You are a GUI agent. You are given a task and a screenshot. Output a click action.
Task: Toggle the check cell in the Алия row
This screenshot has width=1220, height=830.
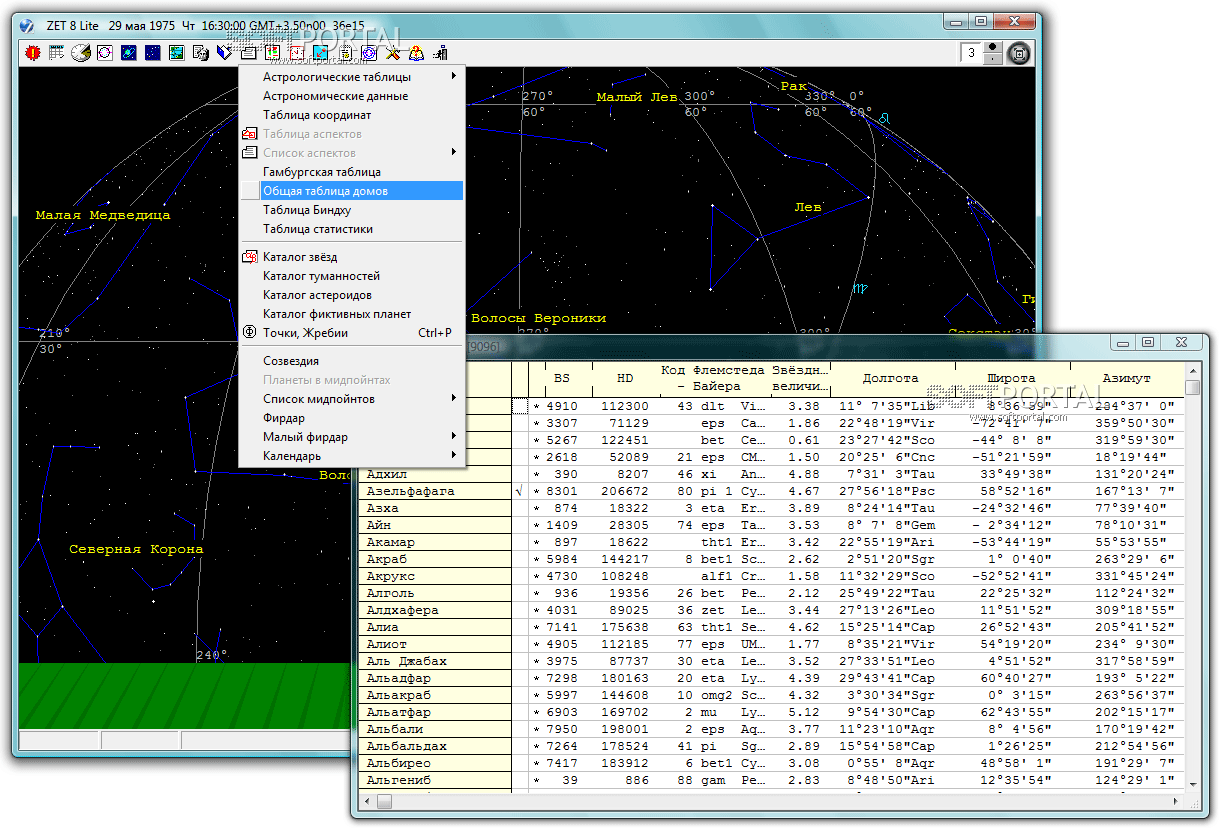tap(519, 627)
